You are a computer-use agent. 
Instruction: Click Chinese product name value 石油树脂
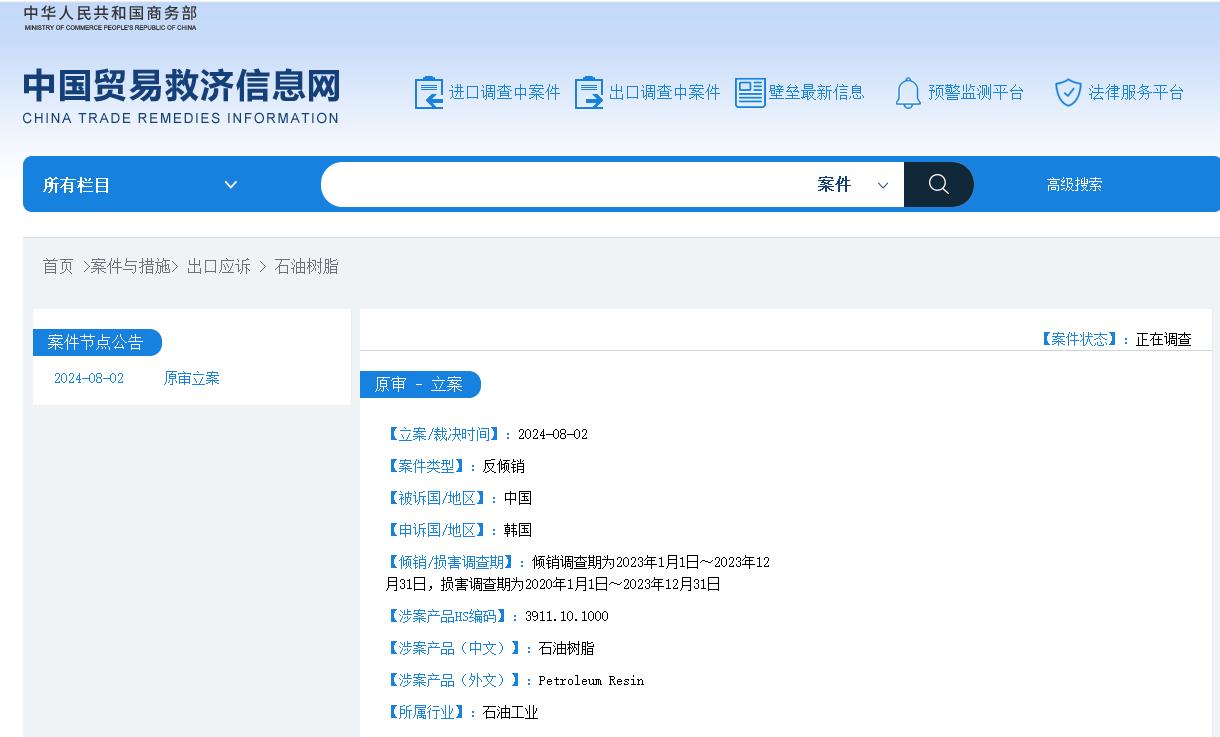[x=566, y=648]
